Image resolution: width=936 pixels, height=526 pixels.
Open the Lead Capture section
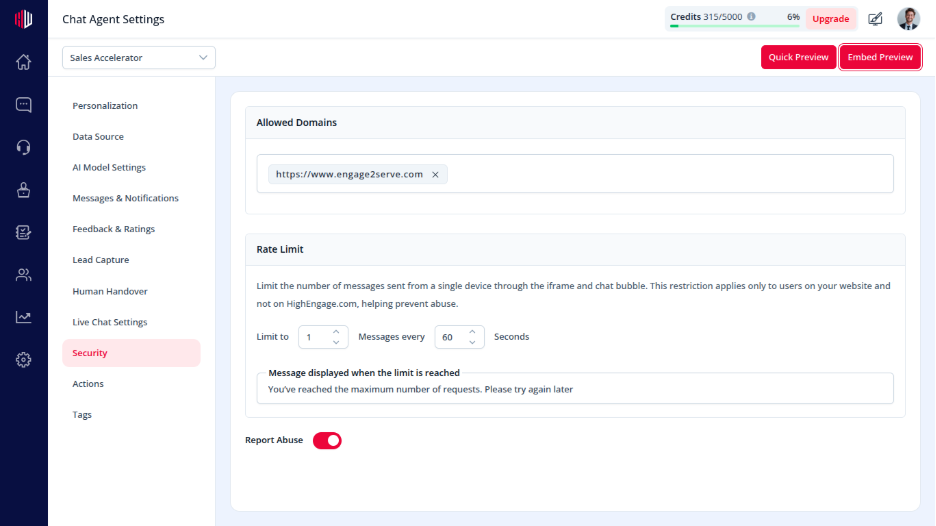point(100,260)
